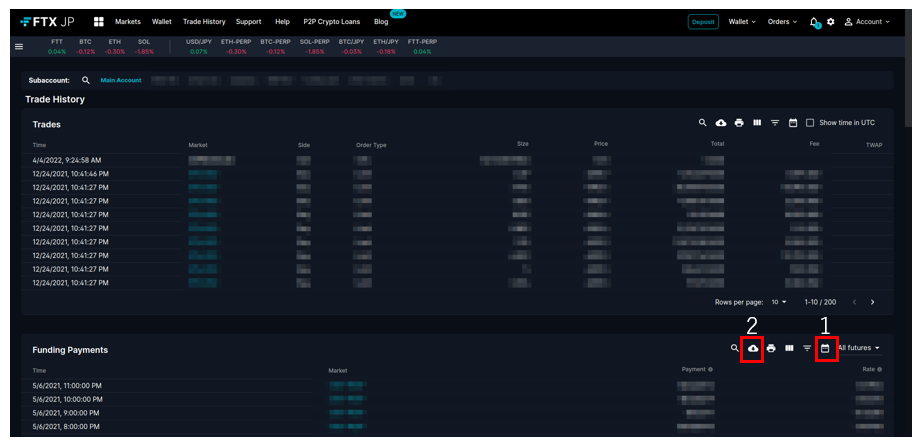Click the page vertical scrollbar

(908, 67)
